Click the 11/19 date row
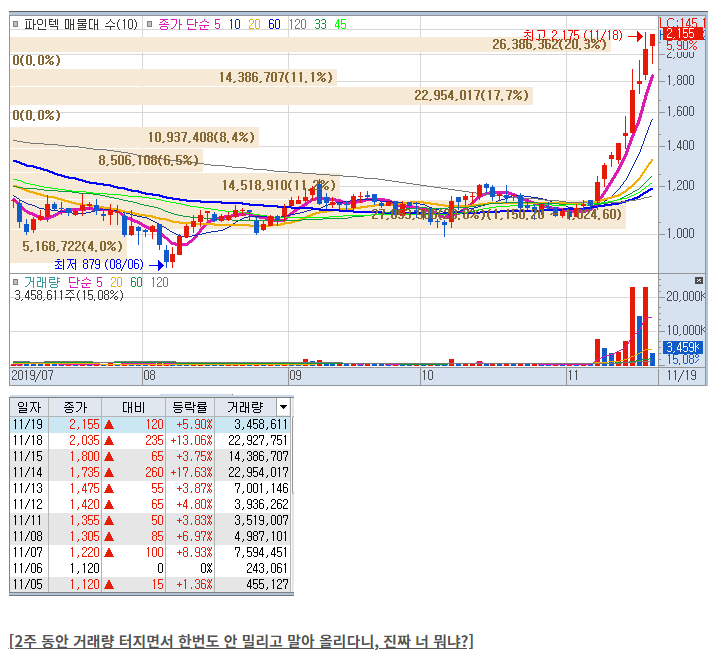 [150, 424]
